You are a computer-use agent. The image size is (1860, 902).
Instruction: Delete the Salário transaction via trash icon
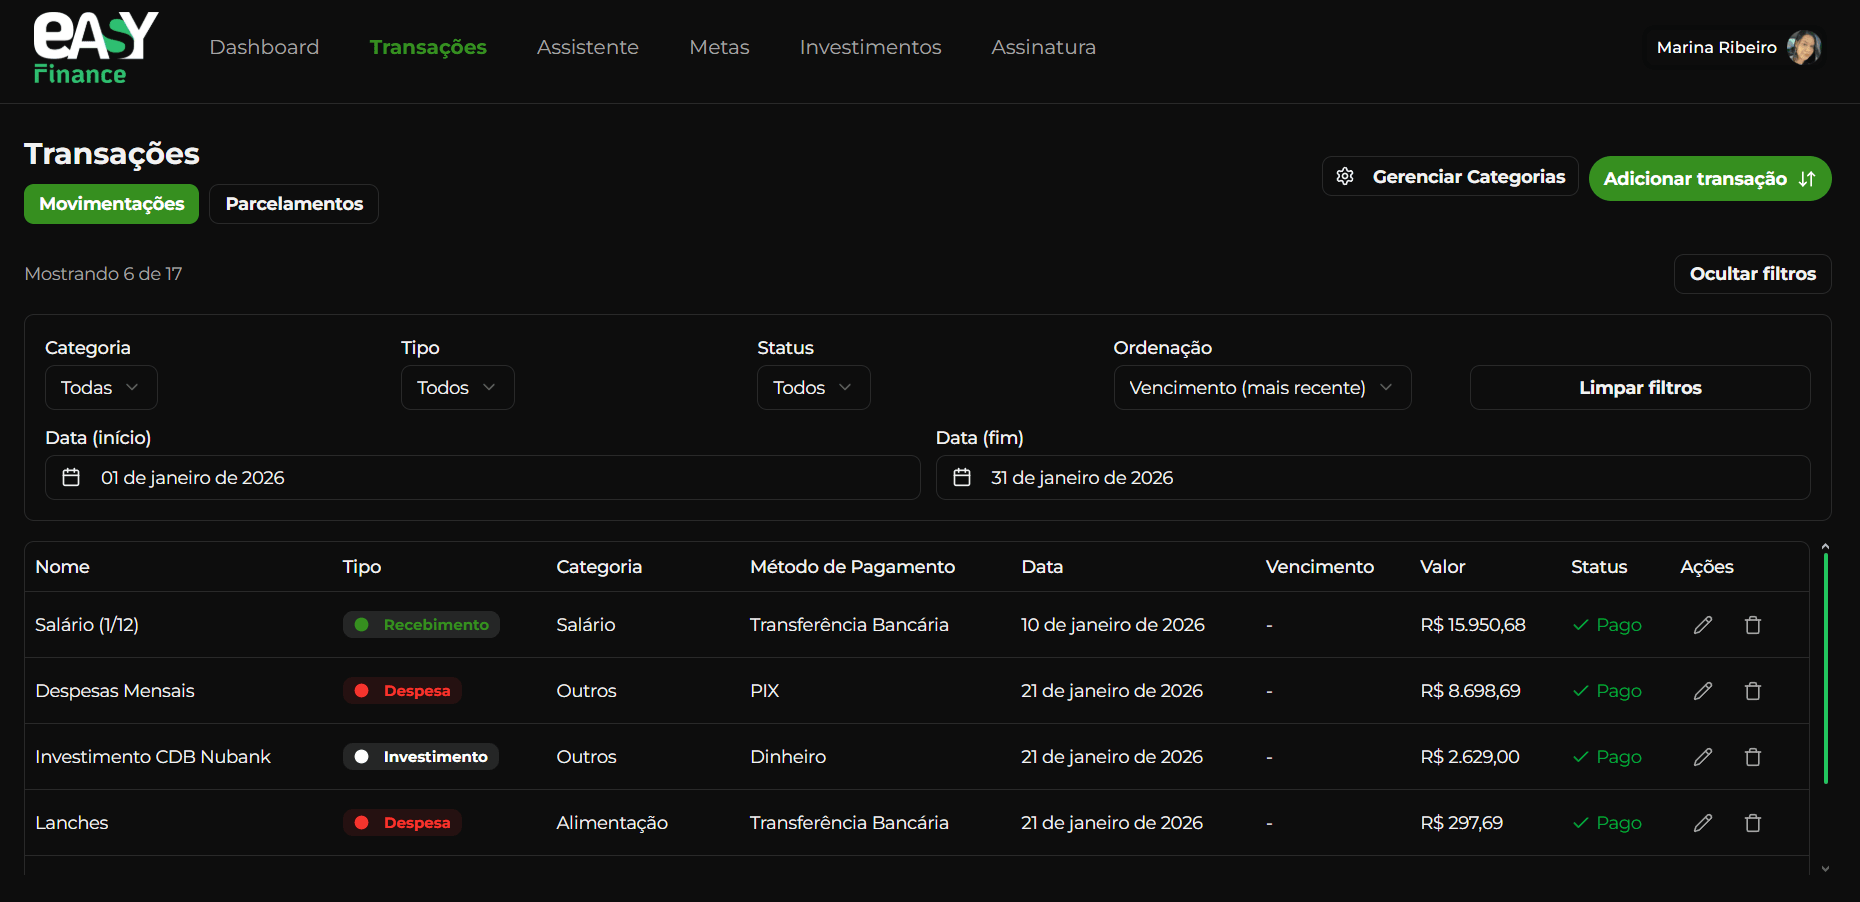tap(1753, 624)
